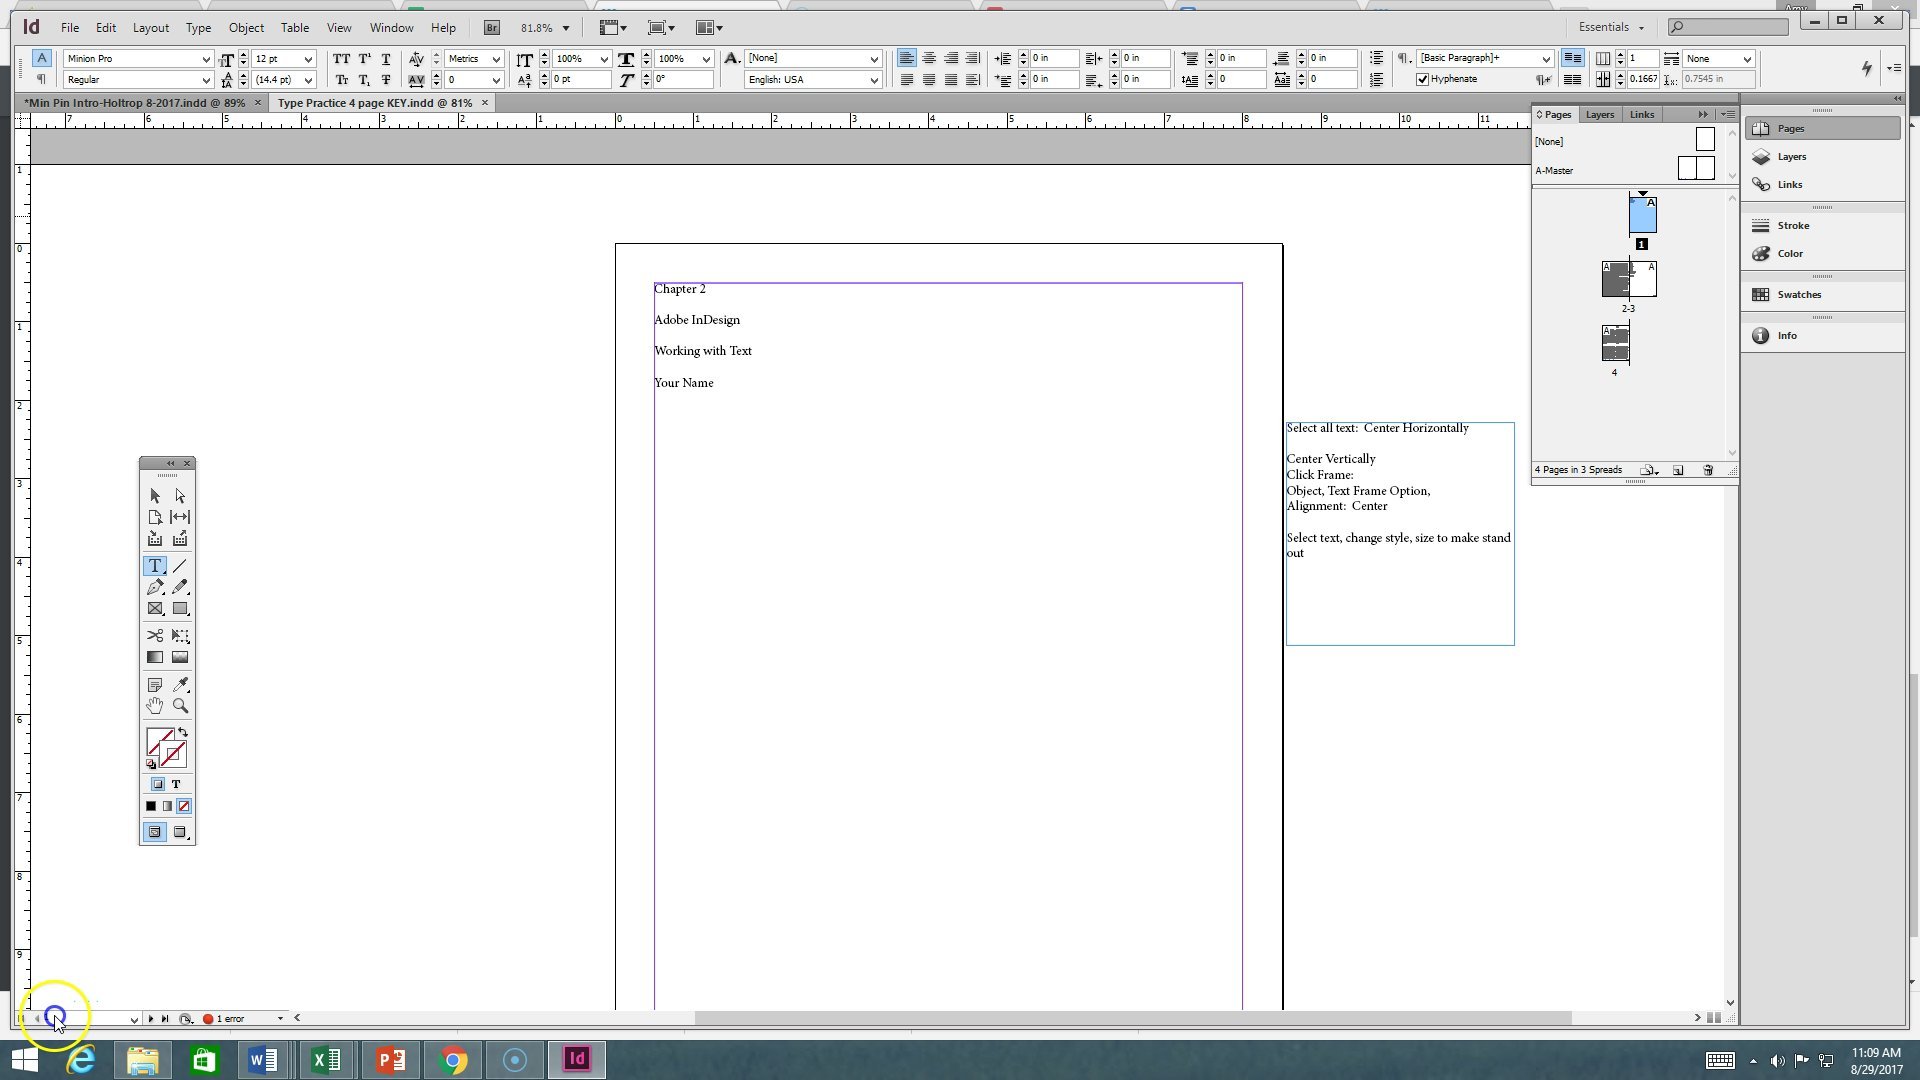This screenshot has width=1920, height=1080.
Task: Open the Swatches panel icon
Action: (1761, 295)
